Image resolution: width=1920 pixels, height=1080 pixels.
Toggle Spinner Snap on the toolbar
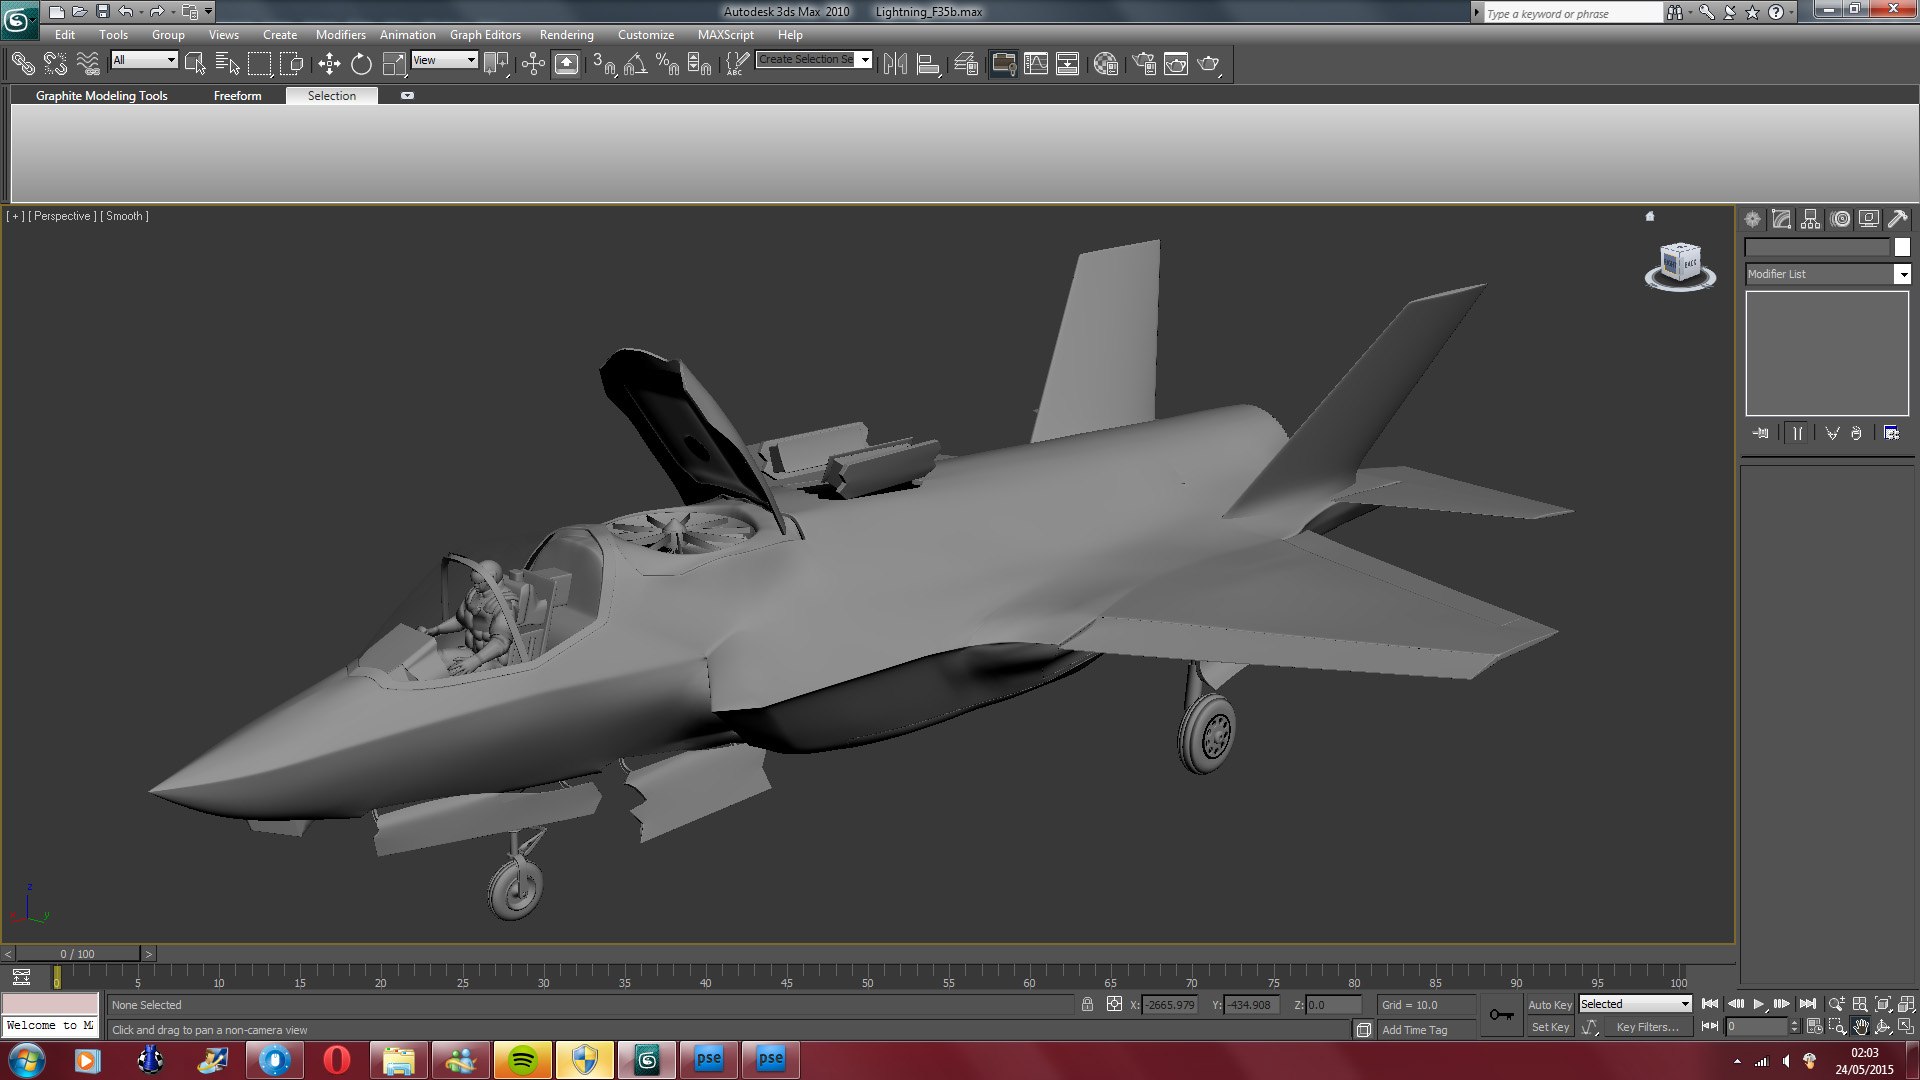(x=700, y=64)
